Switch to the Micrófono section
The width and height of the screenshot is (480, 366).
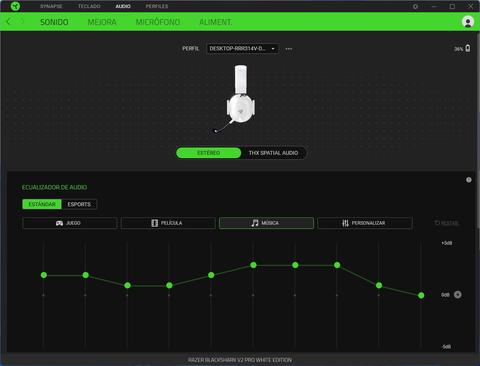(x=158, y=22)
